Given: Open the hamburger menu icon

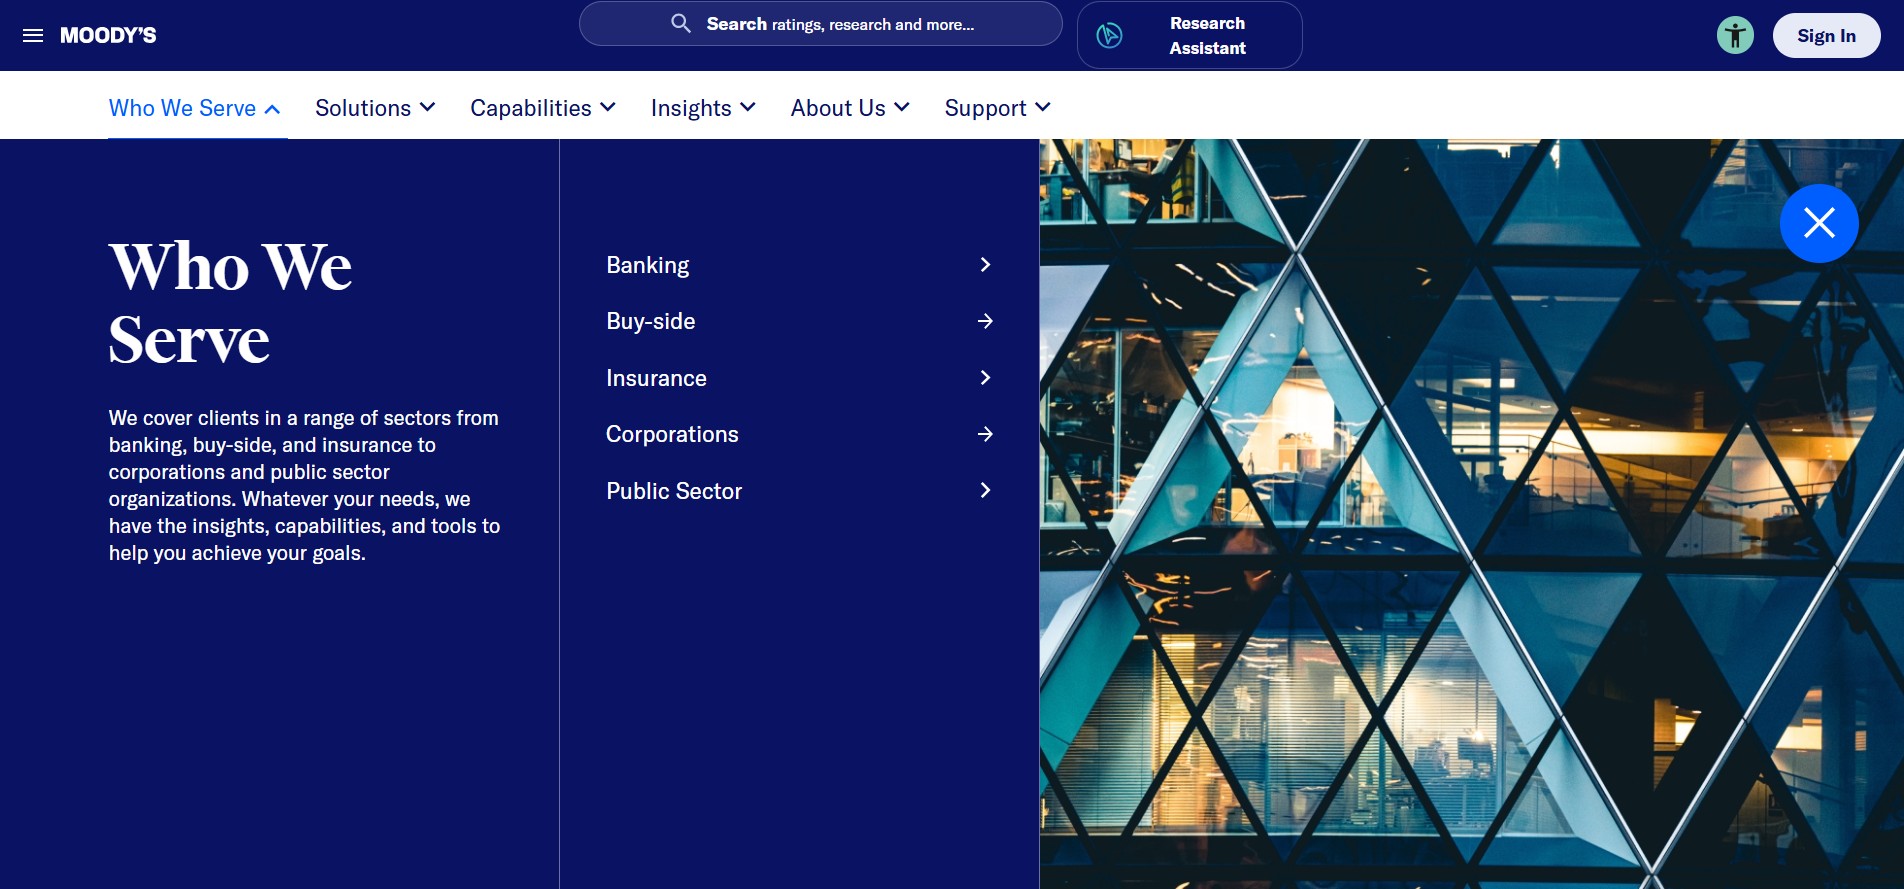Looking at the screenshot, I should [33, 36].
